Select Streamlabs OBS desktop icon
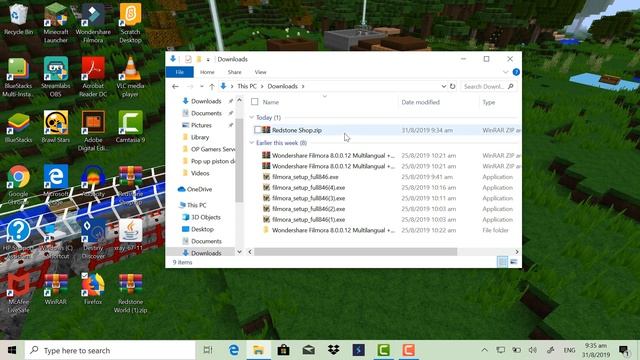Viewport: 640px width, 360px height. point(56,77)
